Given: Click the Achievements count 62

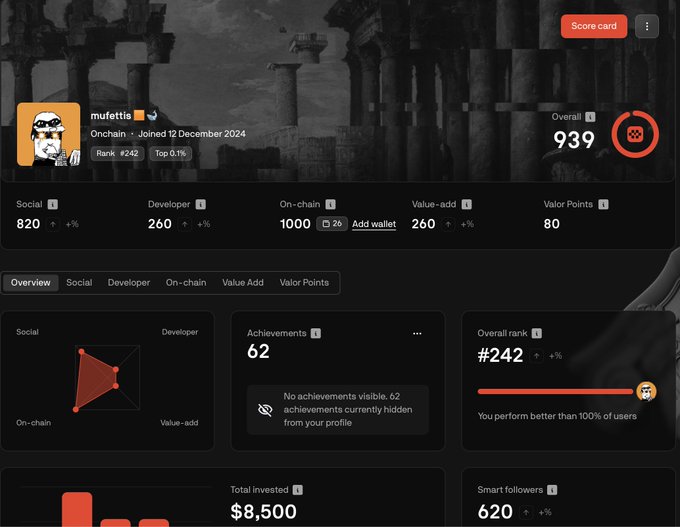Looking at the screenshot, I should click(258, 351).
